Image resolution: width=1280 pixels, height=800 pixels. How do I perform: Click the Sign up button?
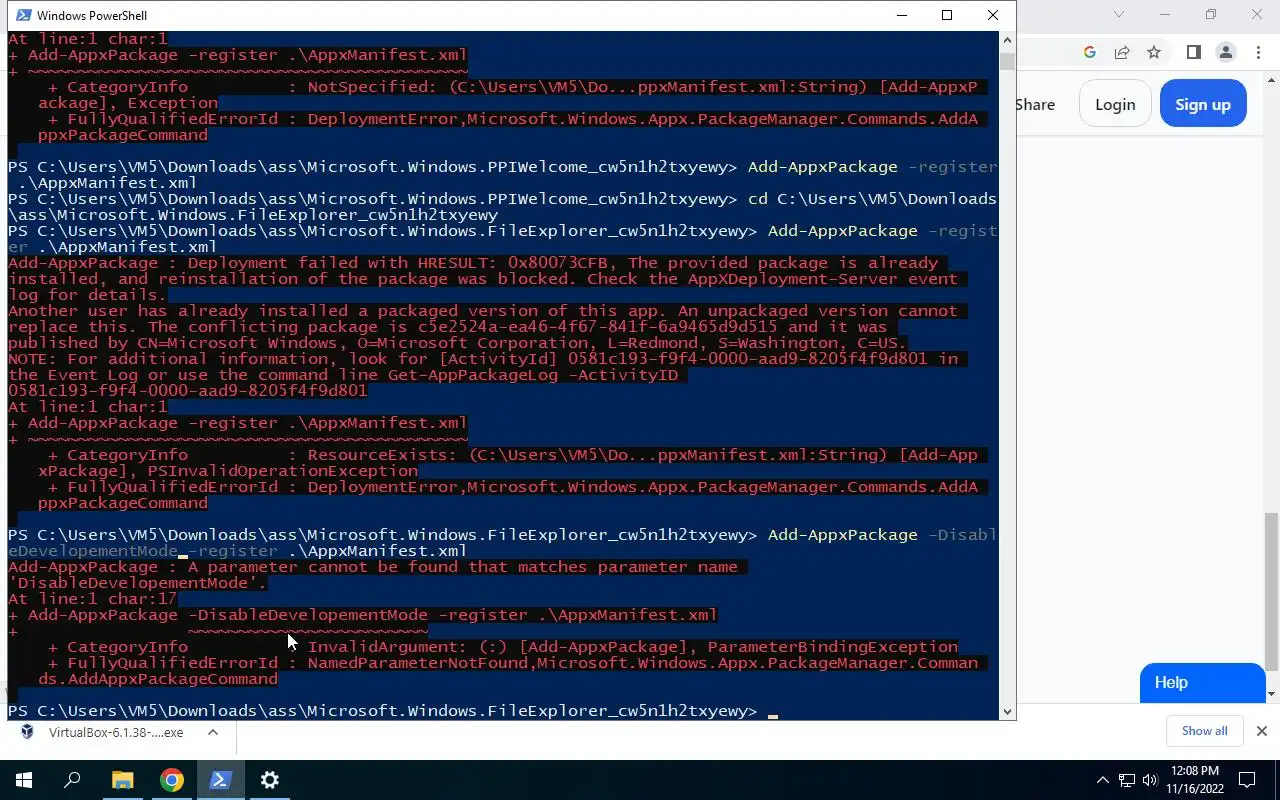(x=1203, y=104)
